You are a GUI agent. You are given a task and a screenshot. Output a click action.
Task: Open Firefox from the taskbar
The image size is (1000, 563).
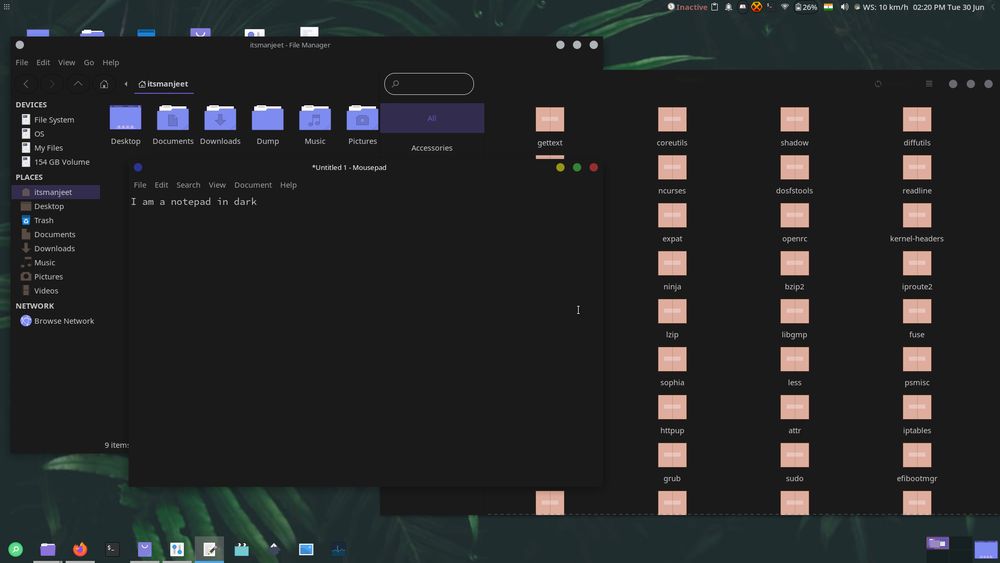coord(80,549)
